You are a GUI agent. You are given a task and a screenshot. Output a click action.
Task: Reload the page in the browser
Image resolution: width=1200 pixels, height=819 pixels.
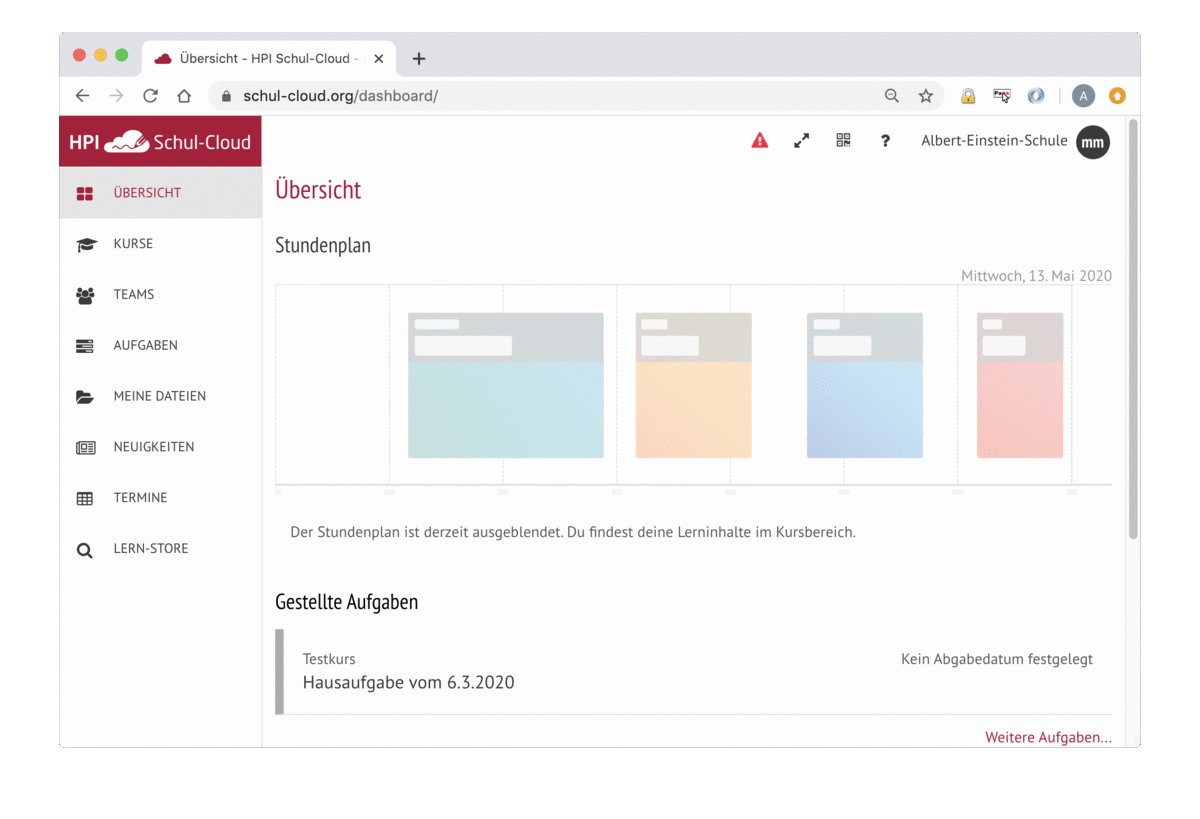coord(150,96)
